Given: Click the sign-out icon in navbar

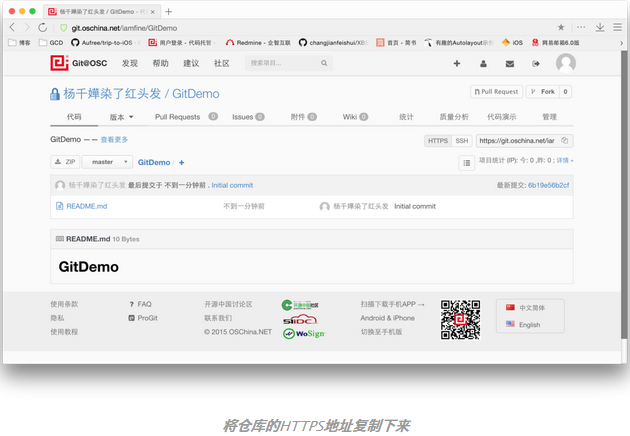Looking at the screenshot, I should point(535,63).
